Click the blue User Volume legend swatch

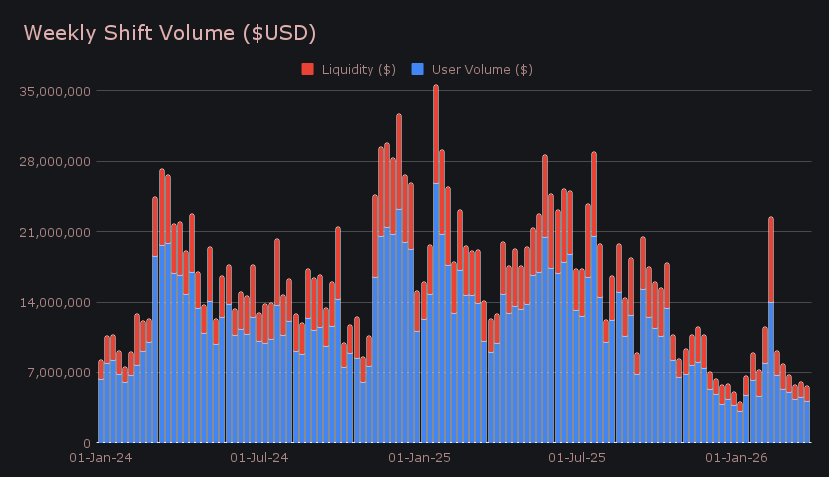pos(418,69)
